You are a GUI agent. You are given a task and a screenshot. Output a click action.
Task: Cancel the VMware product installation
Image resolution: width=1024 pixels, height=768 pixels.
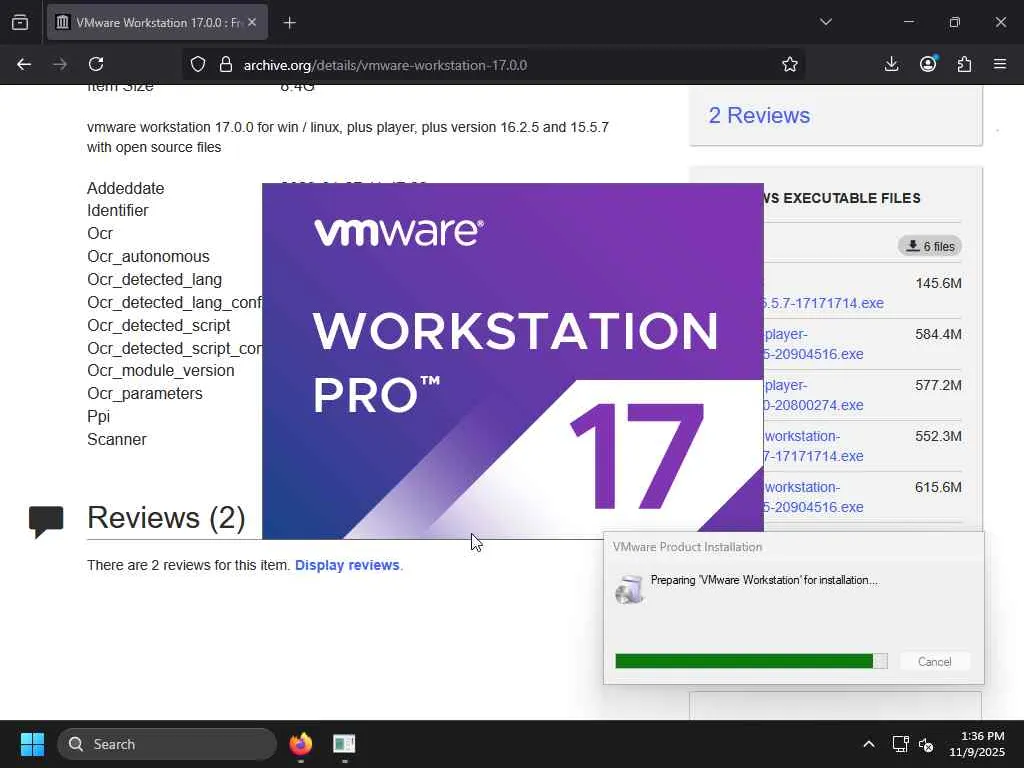(935, 662)
